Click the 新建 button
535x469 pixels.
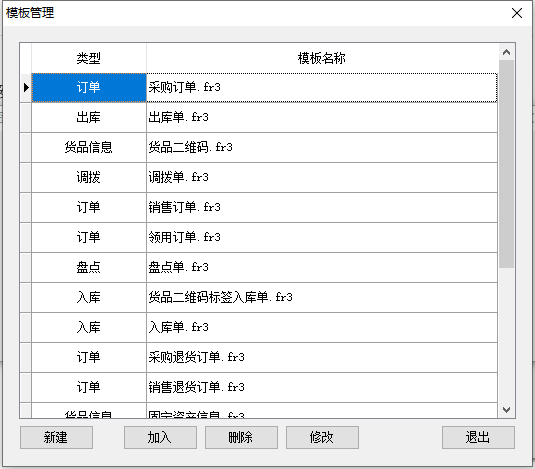coord(56,437)
